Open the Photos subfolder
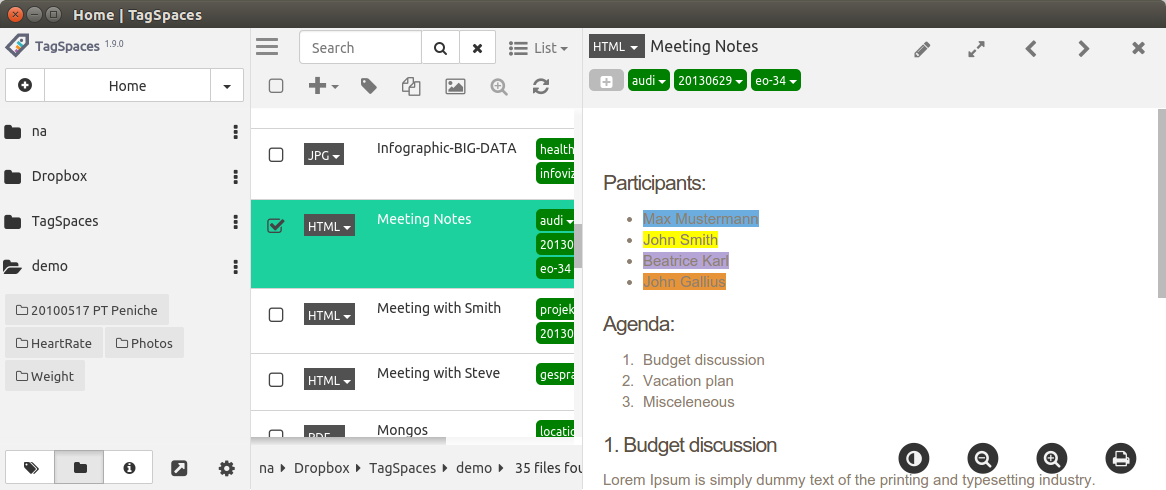 point(144,343)
